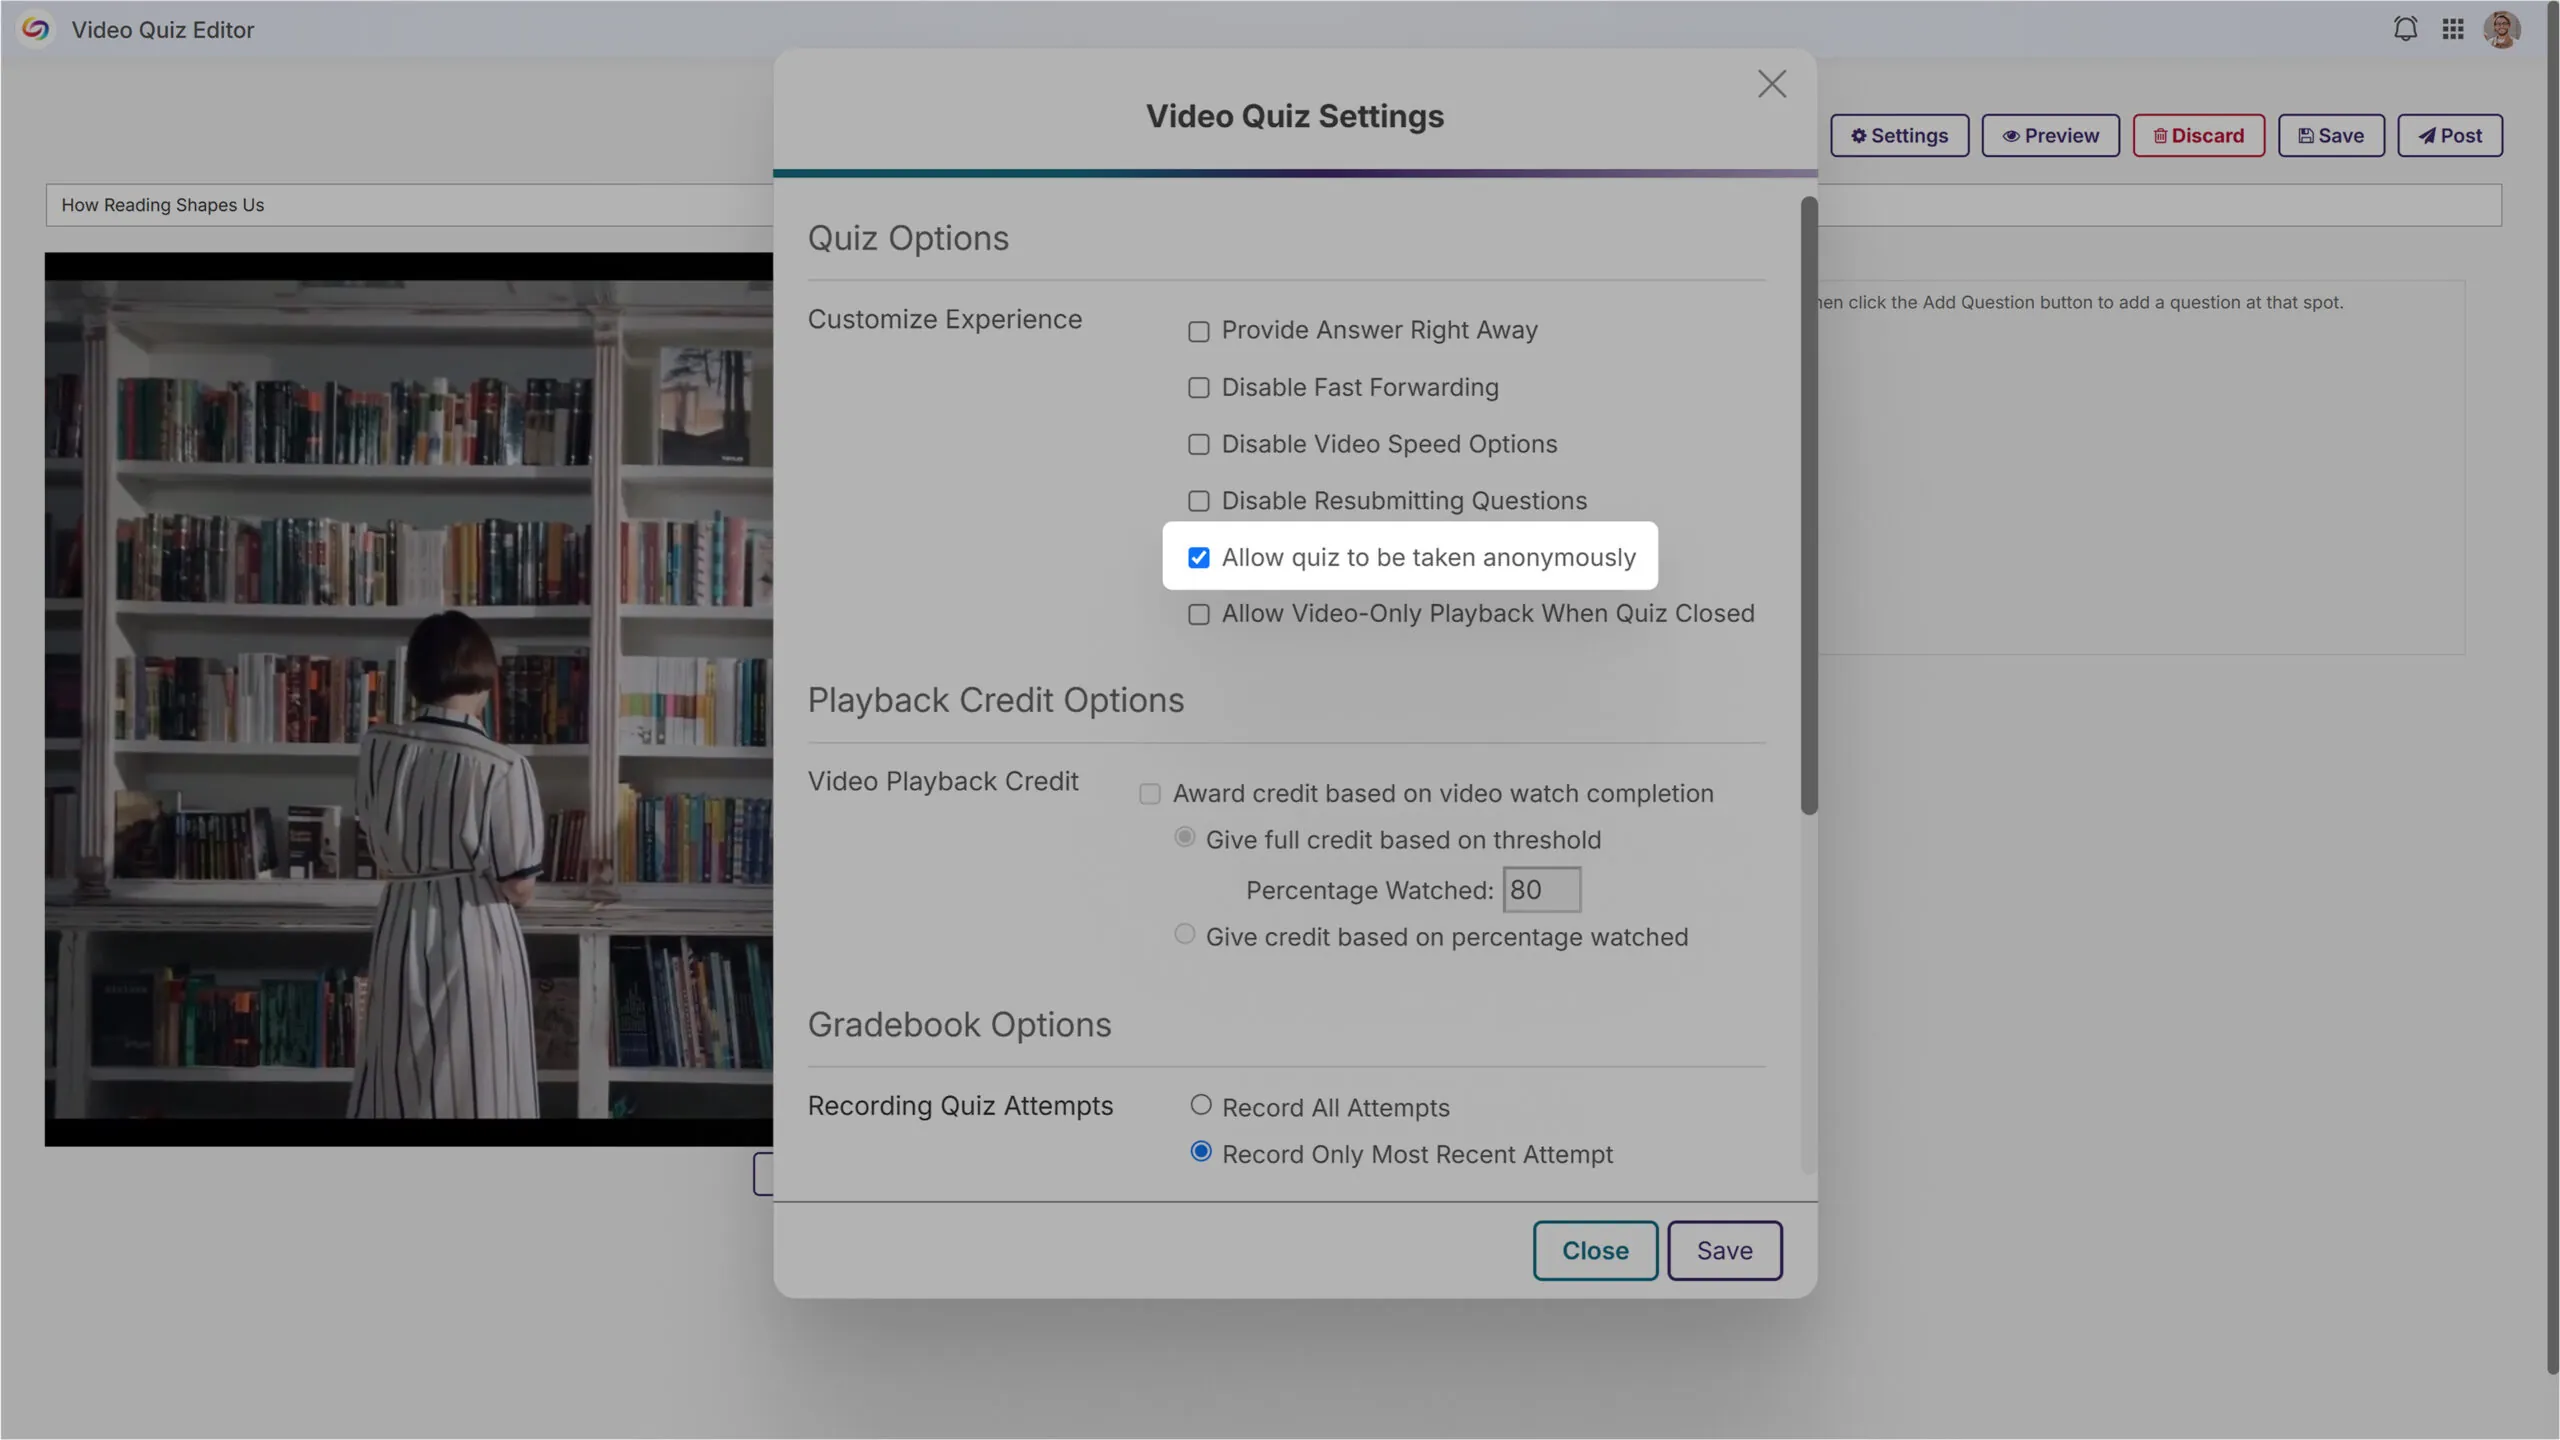The image size is (2560, 1440).
Task: Click Post with the paper plane icon
Action: pyautogui.click(x=2448, y=135)
